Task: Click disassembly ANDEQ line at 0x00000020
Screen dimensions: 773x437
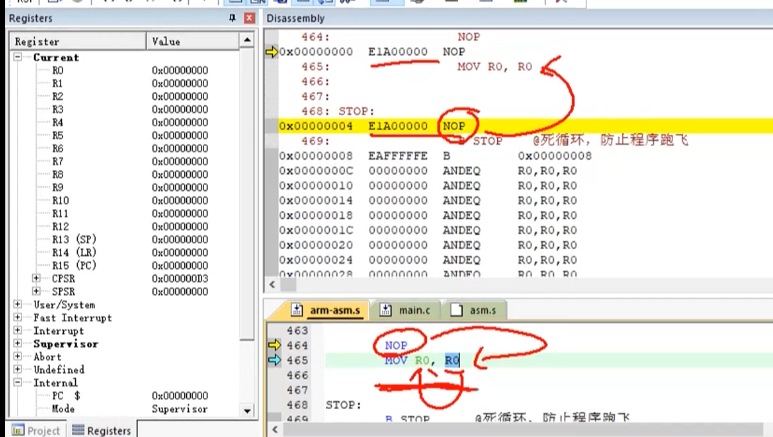Action: [526, 245]
